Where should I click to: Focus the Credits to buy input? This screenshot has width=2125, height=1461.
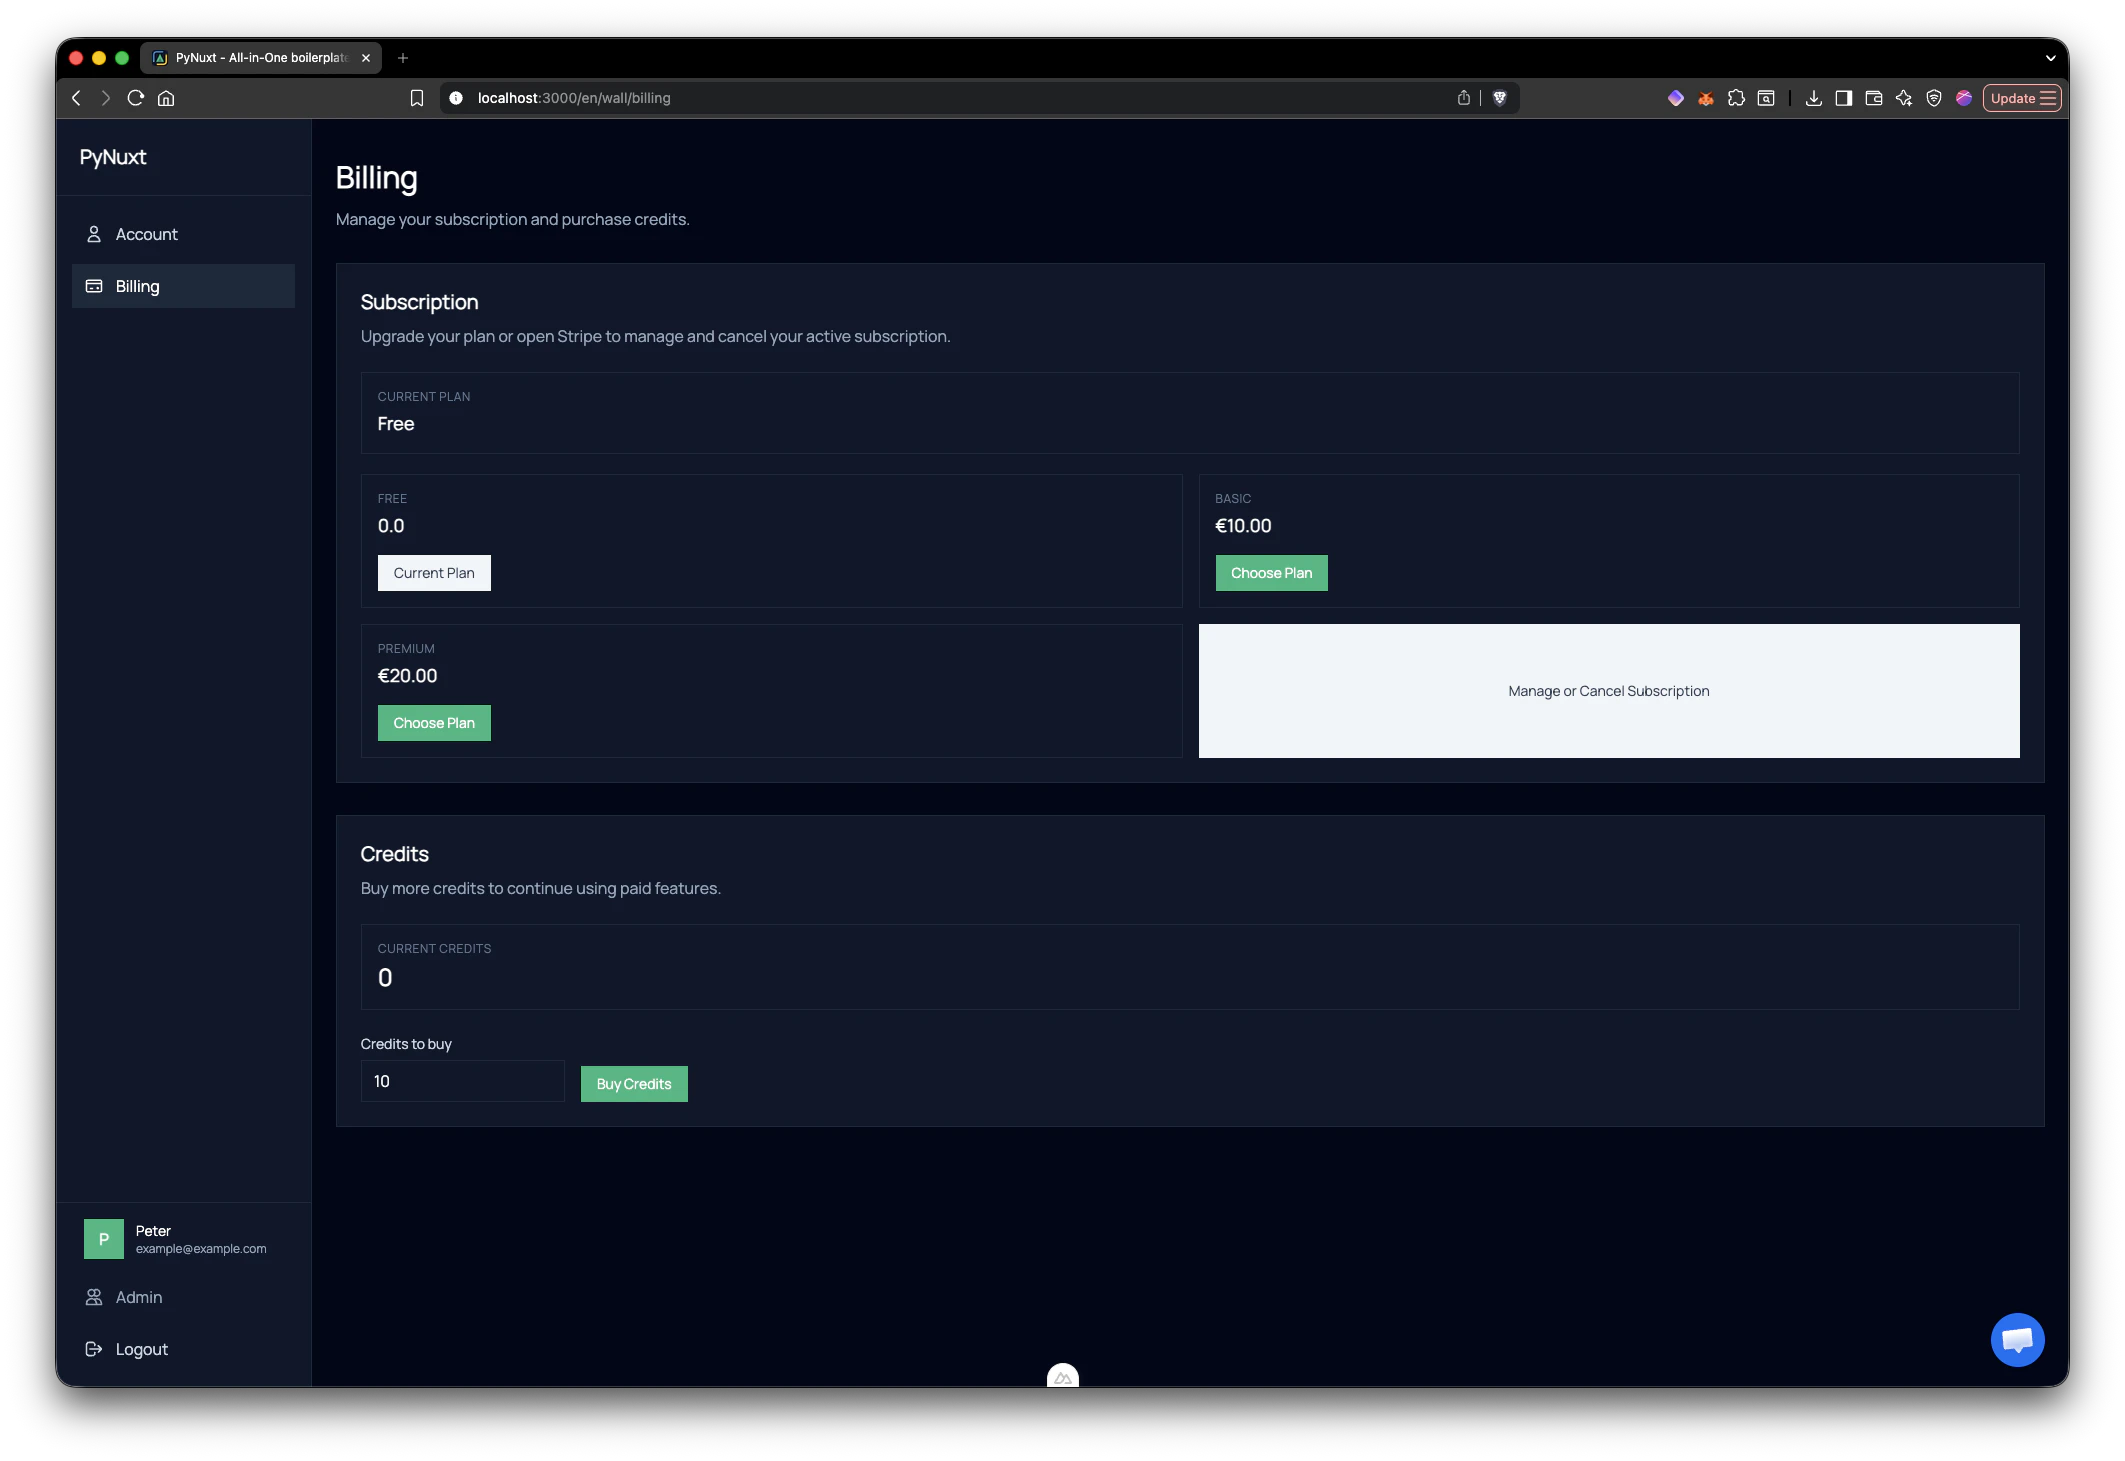pos(462,1081)
